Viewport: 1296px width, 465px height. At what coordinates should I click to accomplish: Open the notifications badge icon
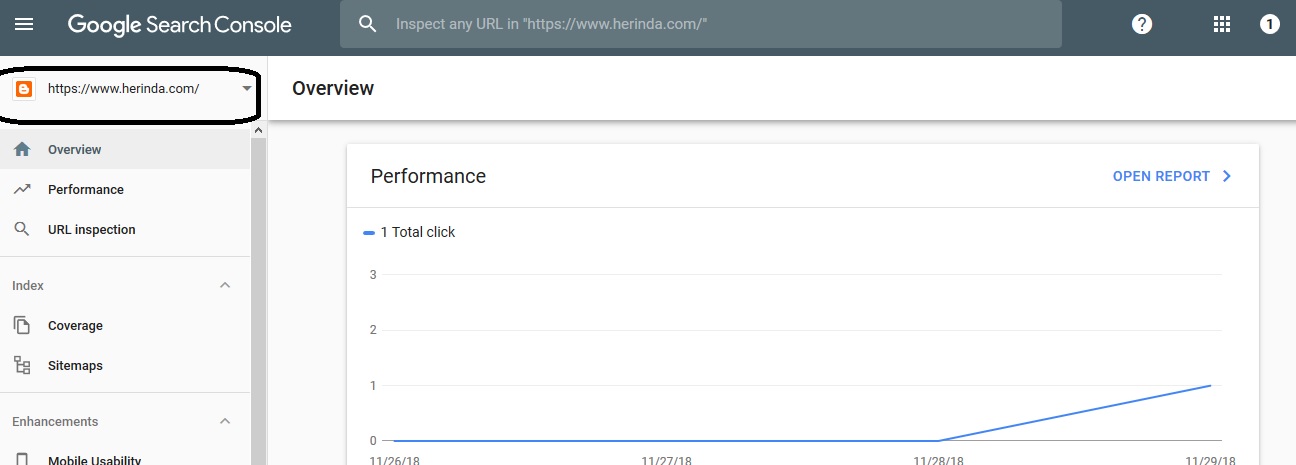tap(1269, 24)
